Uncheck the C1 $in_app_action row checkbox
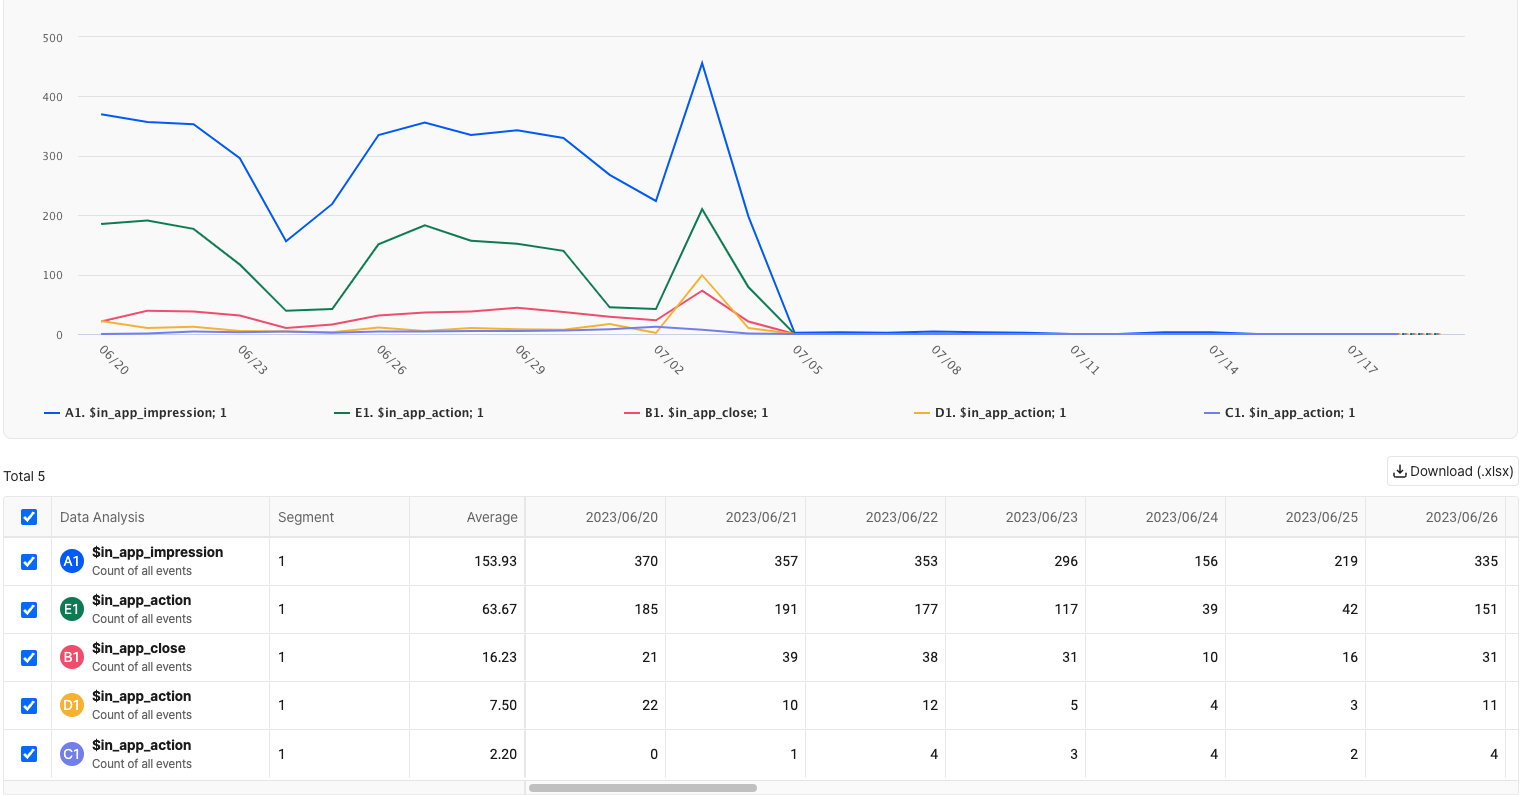This screenshot has height=795, width=1525. [x=29, y=754]
